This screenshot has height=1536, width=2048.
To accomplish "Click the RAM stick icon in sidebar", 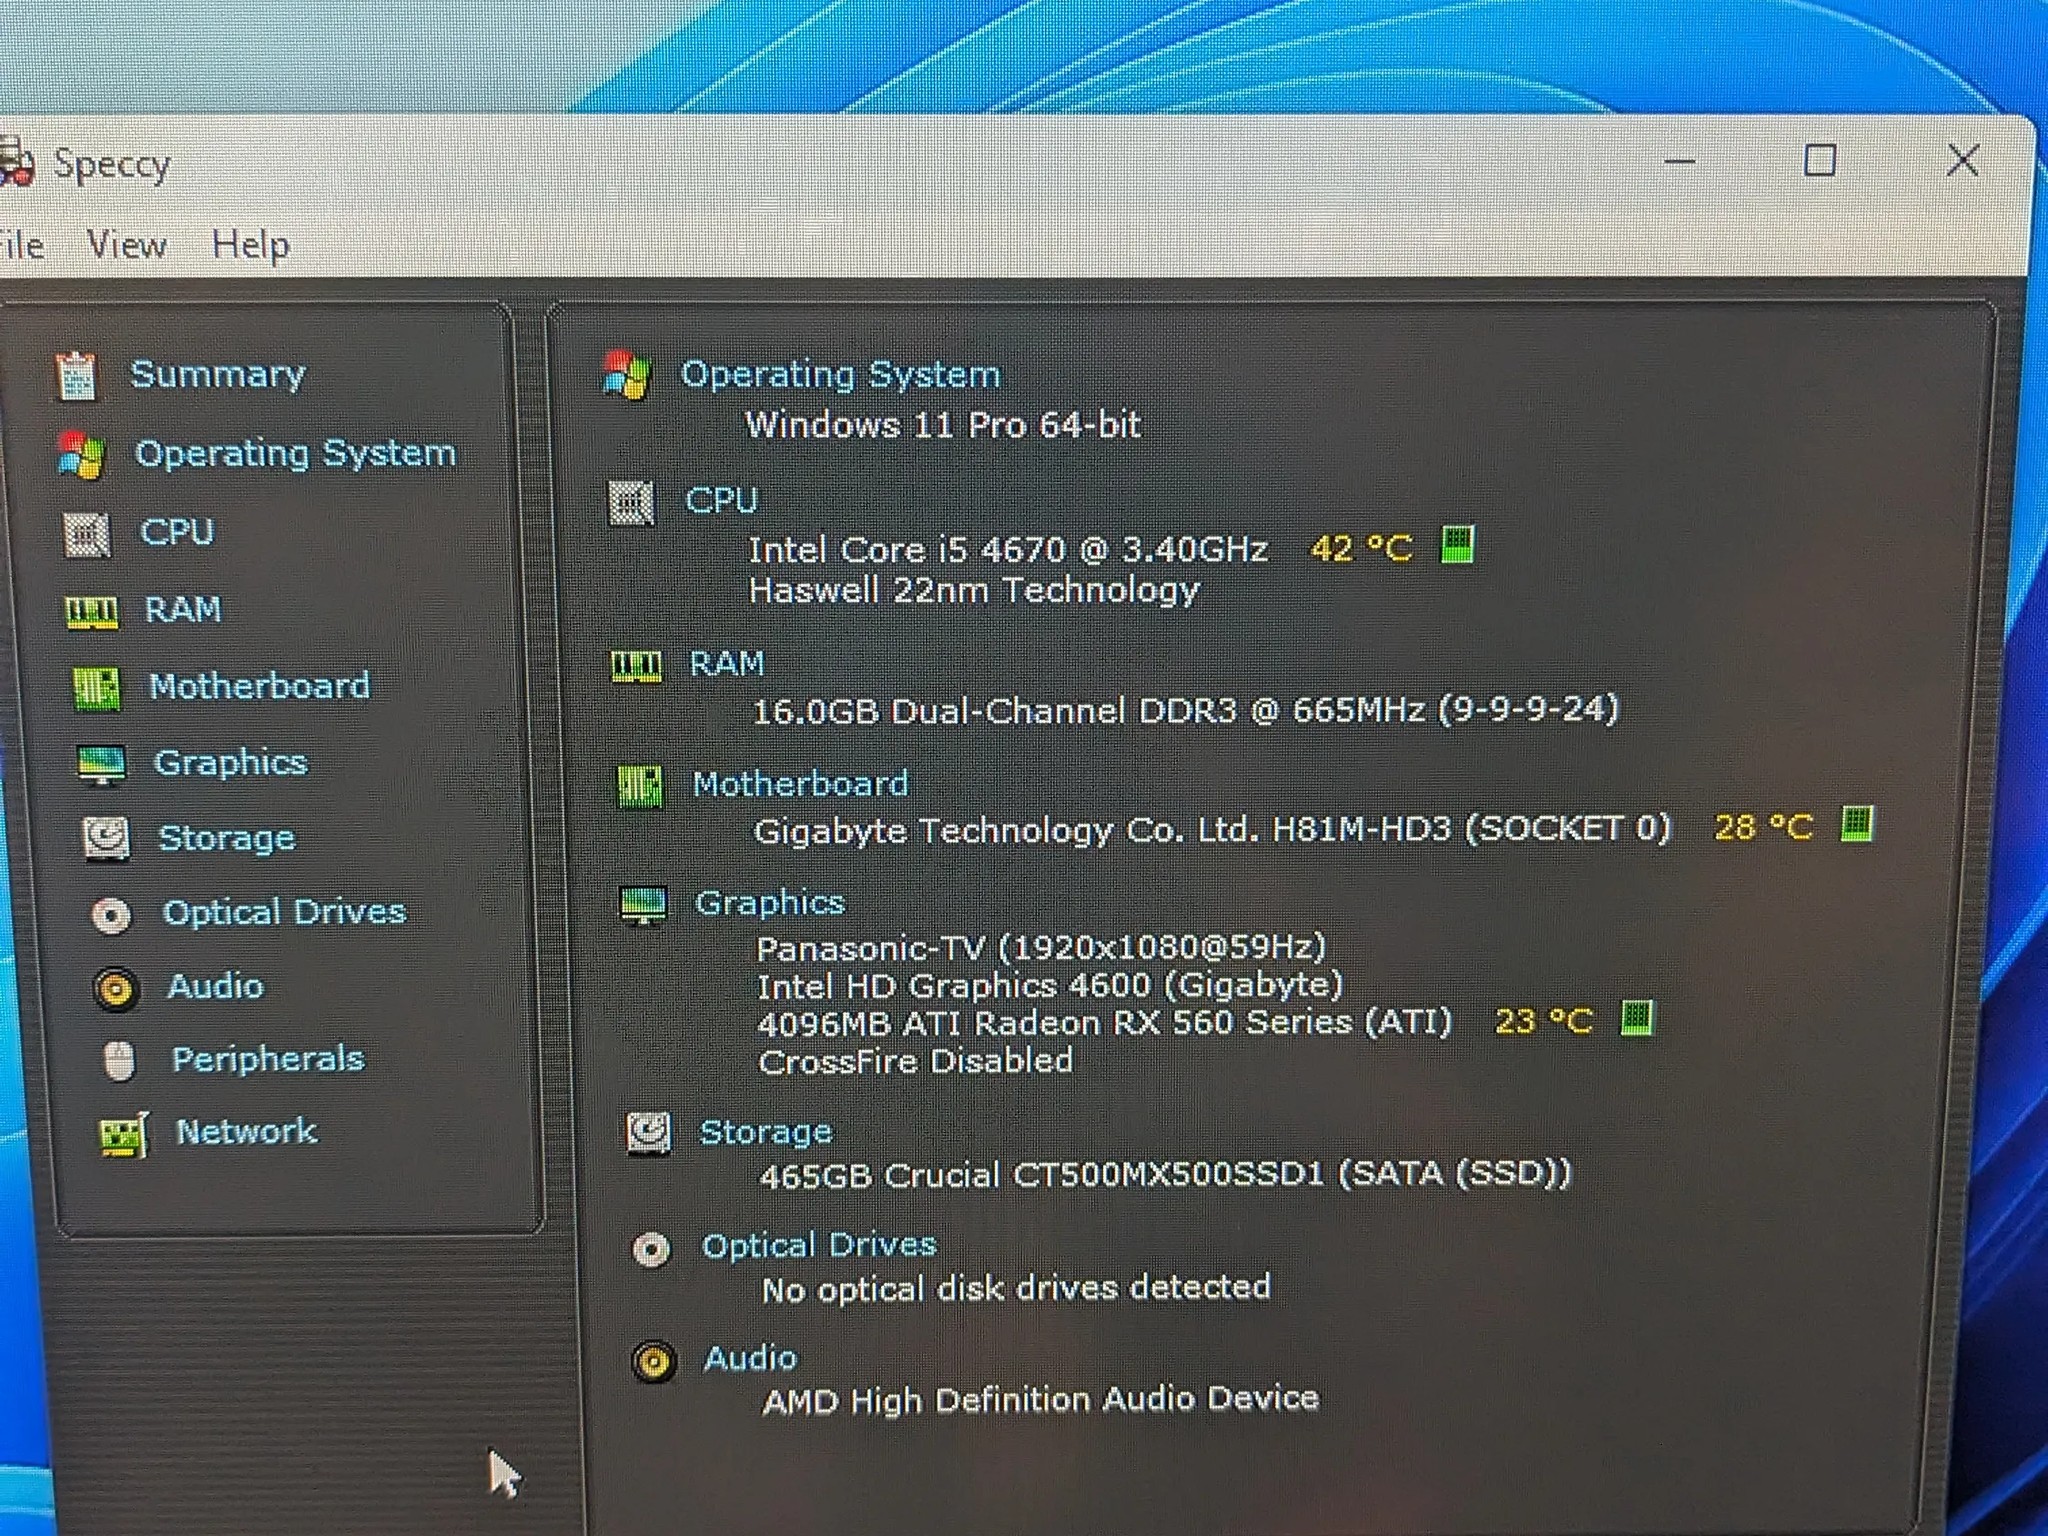I will point(91,612).
